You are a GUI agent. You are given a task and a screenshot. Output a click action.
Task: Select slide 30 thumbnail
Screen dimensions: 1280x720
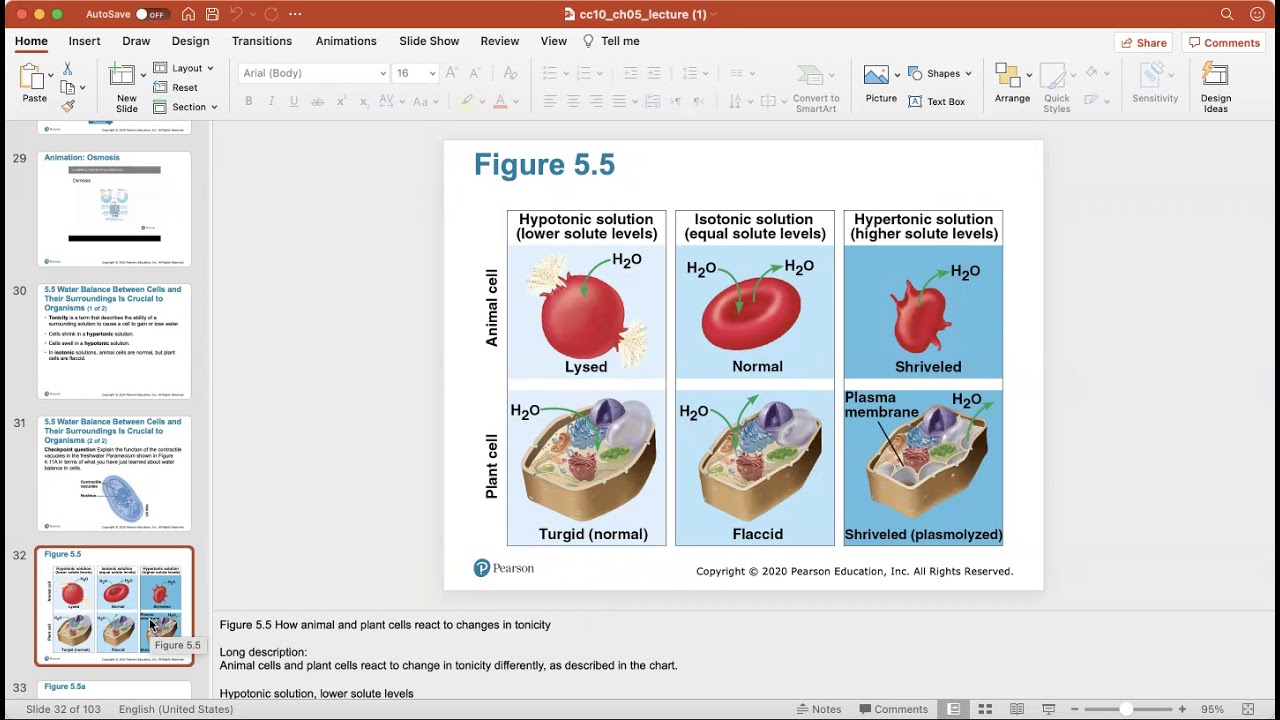click(x=114, y=341)
